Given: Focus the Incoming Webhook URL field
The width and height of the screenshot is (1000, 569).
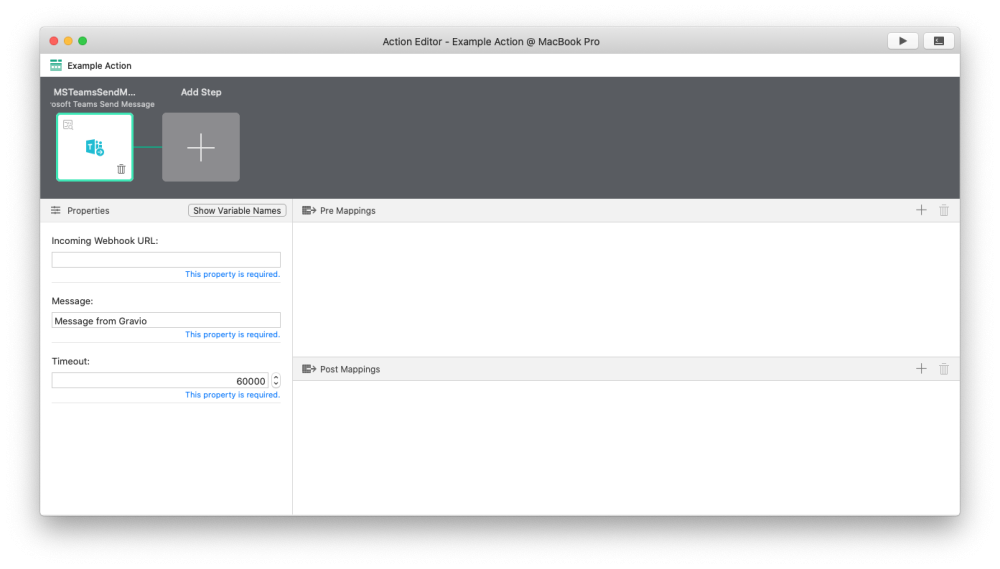Looking at the screenshot, I should point(166,260).
